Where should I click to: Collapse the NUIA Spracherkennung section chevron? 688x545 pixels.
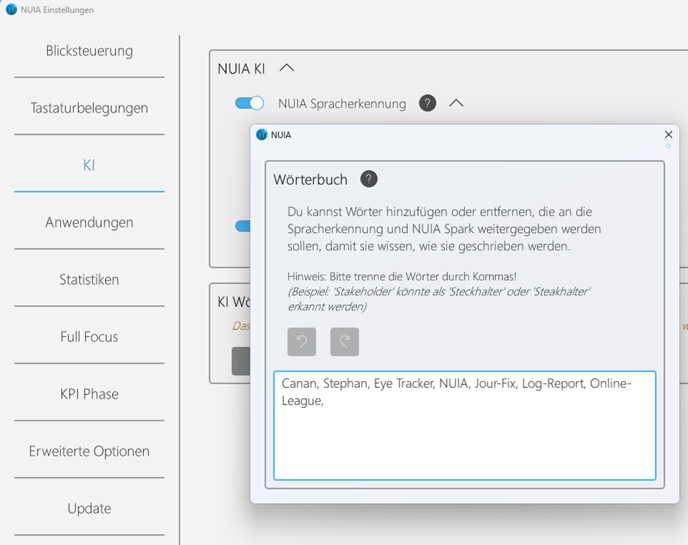pyautogui.click(x=456, y=103)
